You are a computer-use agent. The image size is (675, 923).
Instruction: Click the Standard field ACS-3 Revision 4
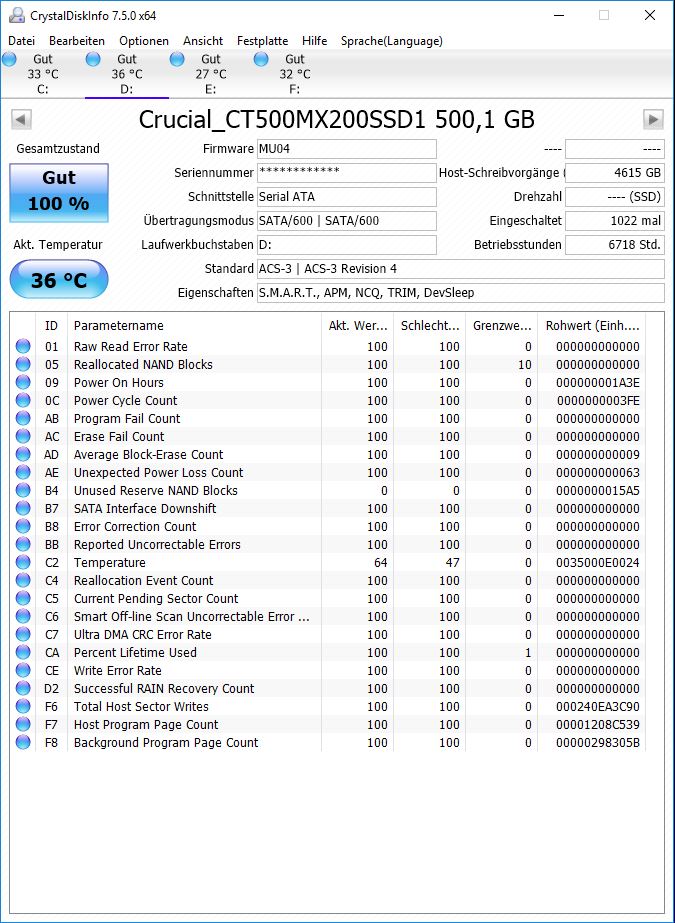461,268
